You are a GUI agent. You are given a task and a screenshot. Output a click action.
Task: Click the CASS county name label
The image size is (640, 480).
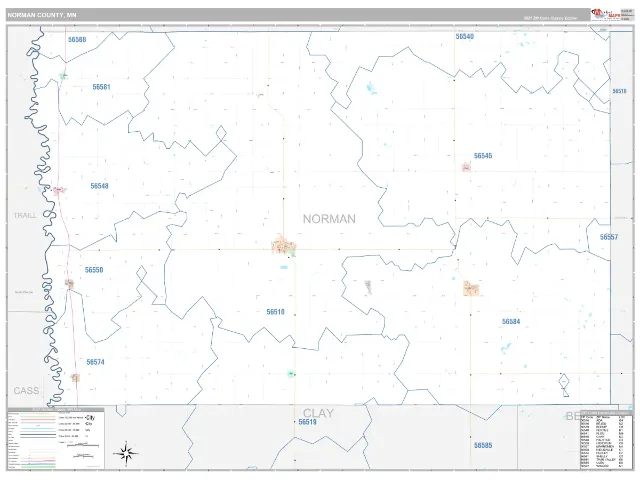coord(26,391)
